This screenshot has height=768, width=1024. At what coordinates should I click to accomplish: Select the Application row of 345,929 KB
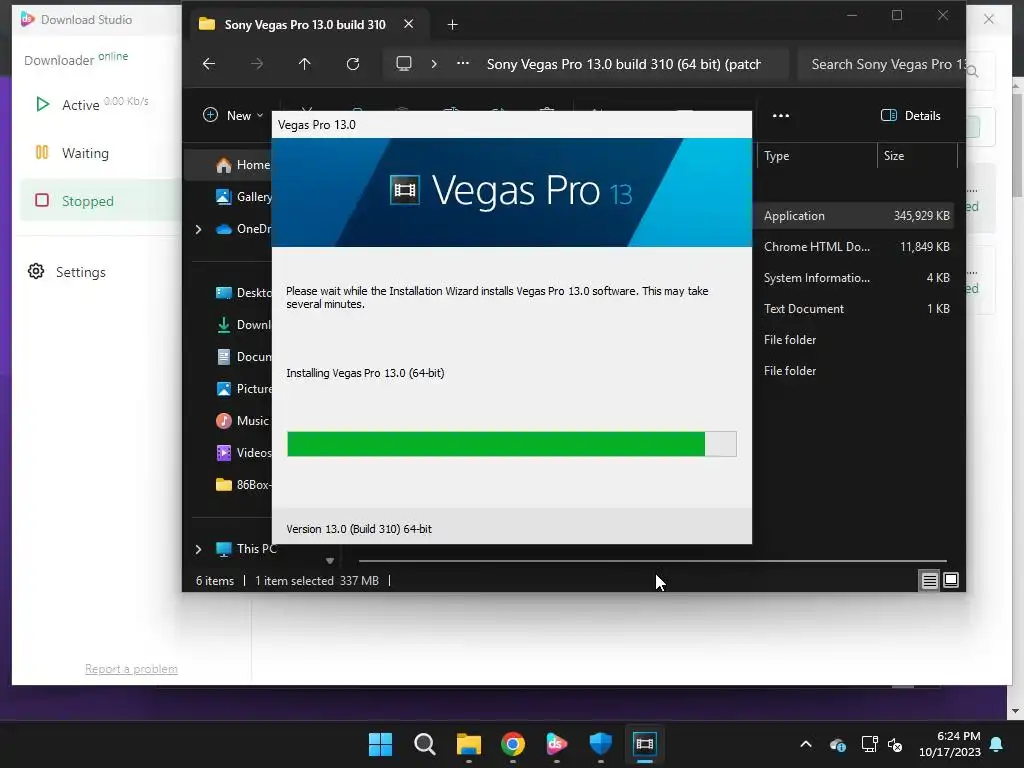[x=853, y=216]
